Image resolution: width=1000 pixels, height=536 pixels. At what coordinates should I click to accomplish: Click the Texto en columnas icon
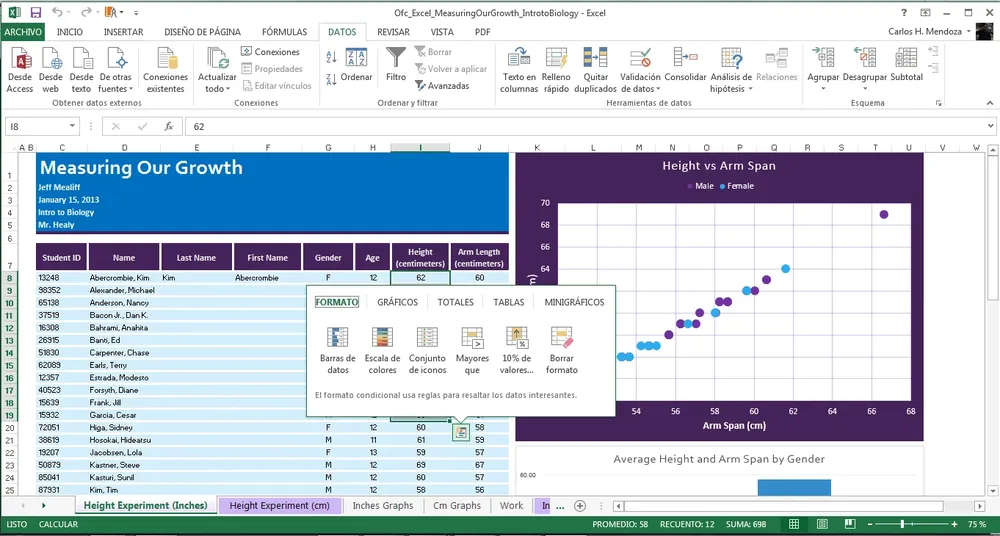(x=519, y=68)
